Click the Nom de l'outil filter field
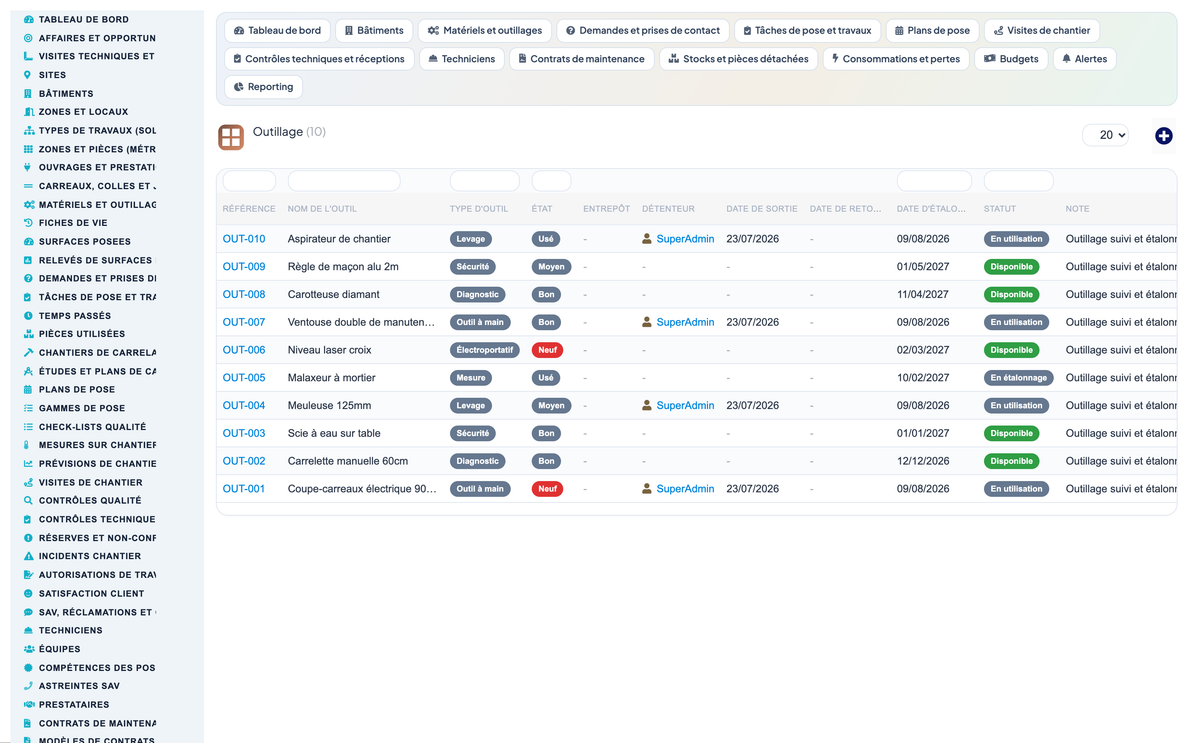The width and height of the screenshot is (1200, 743). 344,181
